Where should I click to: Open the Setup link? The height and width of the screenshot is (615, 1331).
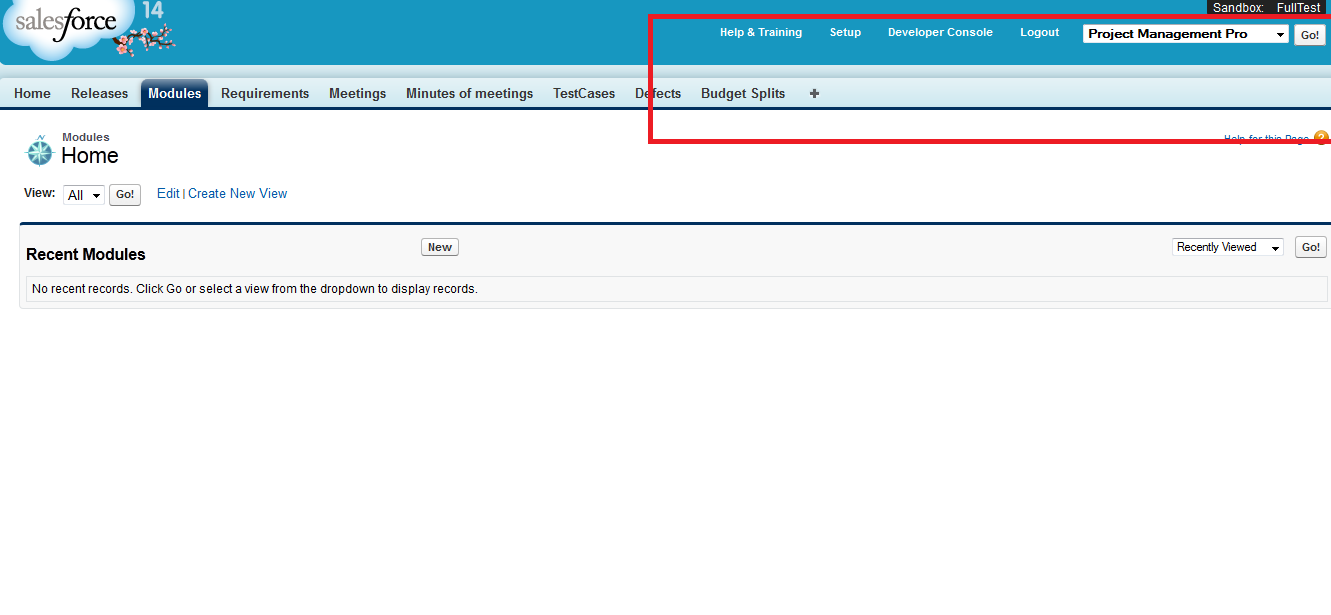coord(845,33)
